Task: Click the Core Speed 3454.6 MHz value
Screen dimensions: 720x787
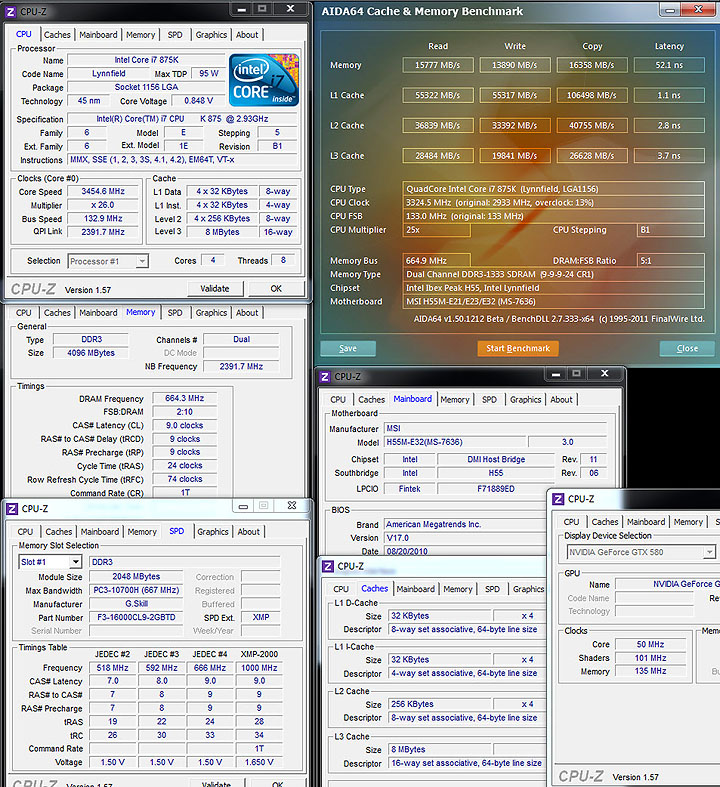Action: tap(103, 192)
